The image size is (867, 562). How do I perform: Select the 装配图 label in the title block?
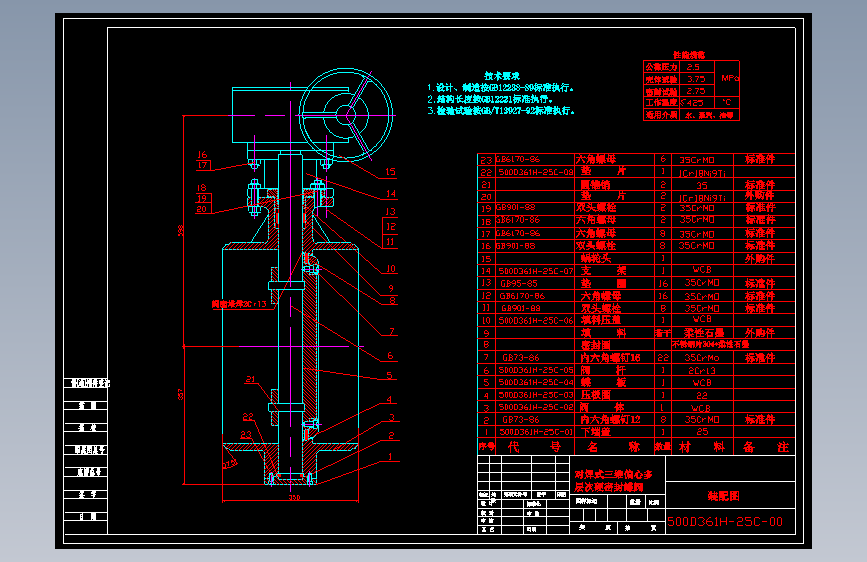point(723,496)
